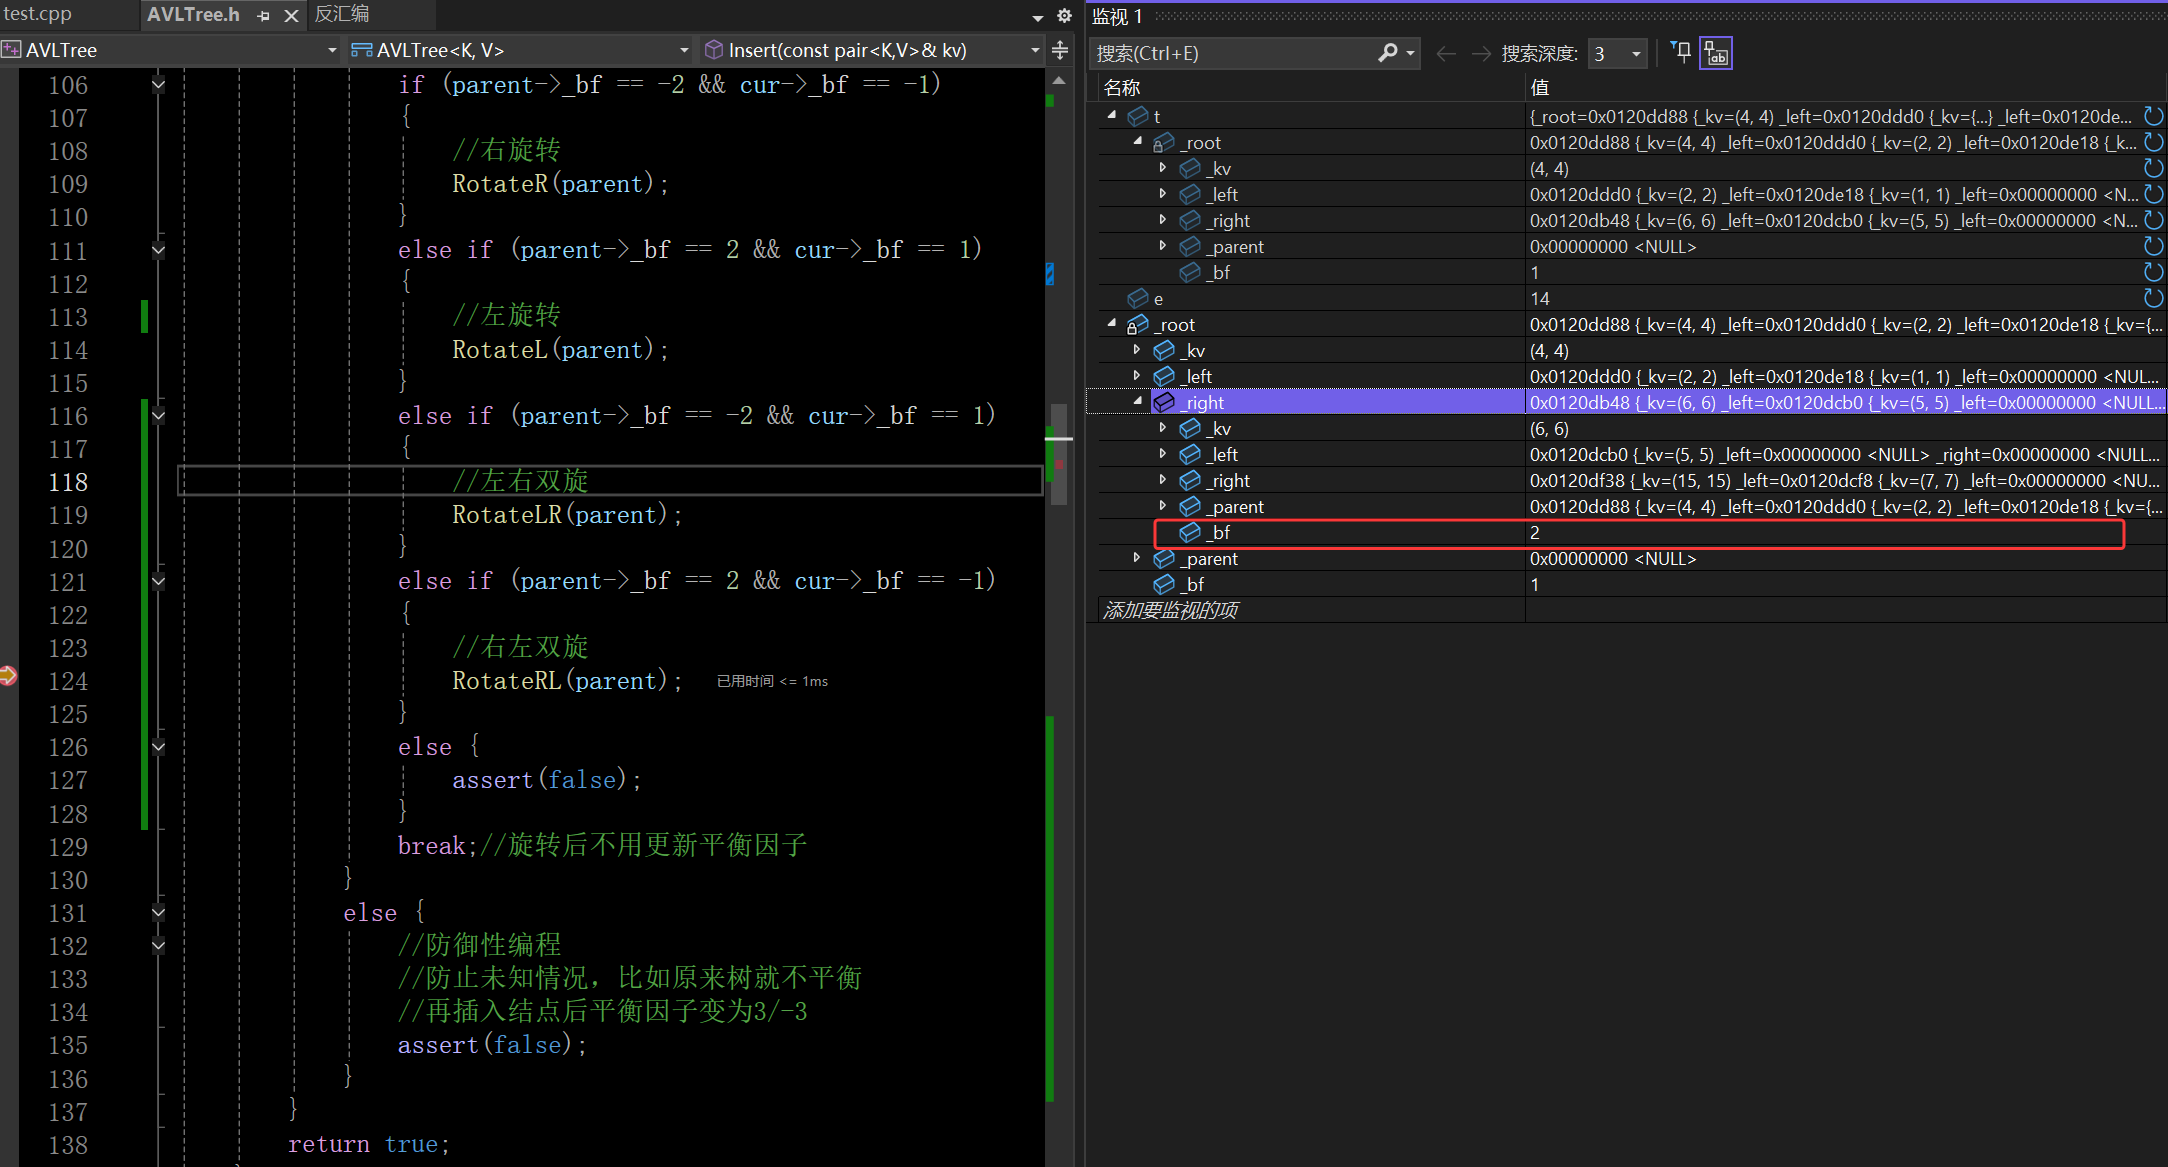Close the AVLTree.h tab
Viewport: 2168px width, 1167px height.
click(291, 16)
